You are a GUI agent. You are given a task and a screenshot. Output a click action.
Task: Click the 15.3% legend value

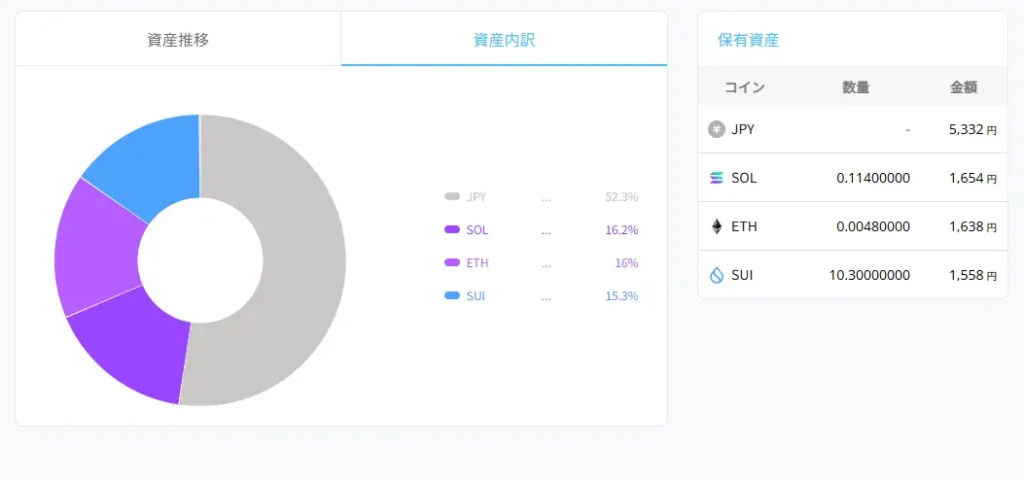click(622, 296)
